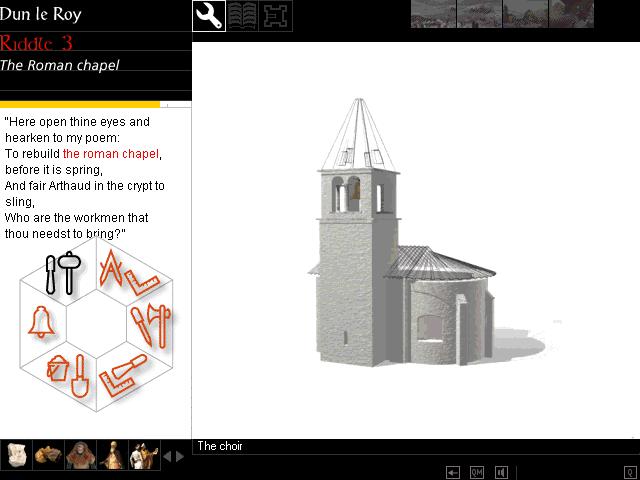640x480 pixels.
Task: Choose the chisel and mallet workman
Action: [63, 273]
